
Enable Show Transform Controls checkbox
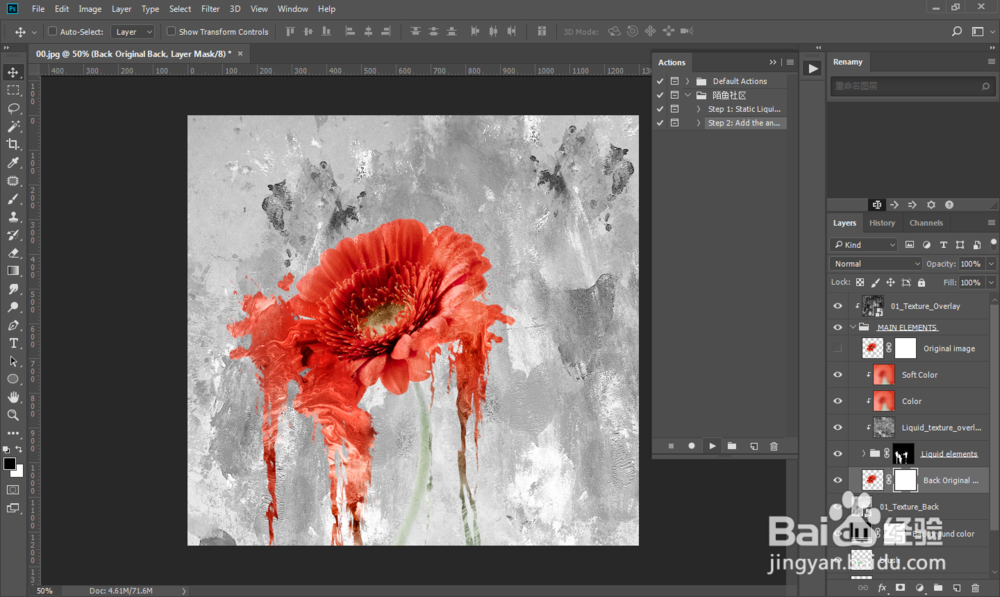(171, 31)
